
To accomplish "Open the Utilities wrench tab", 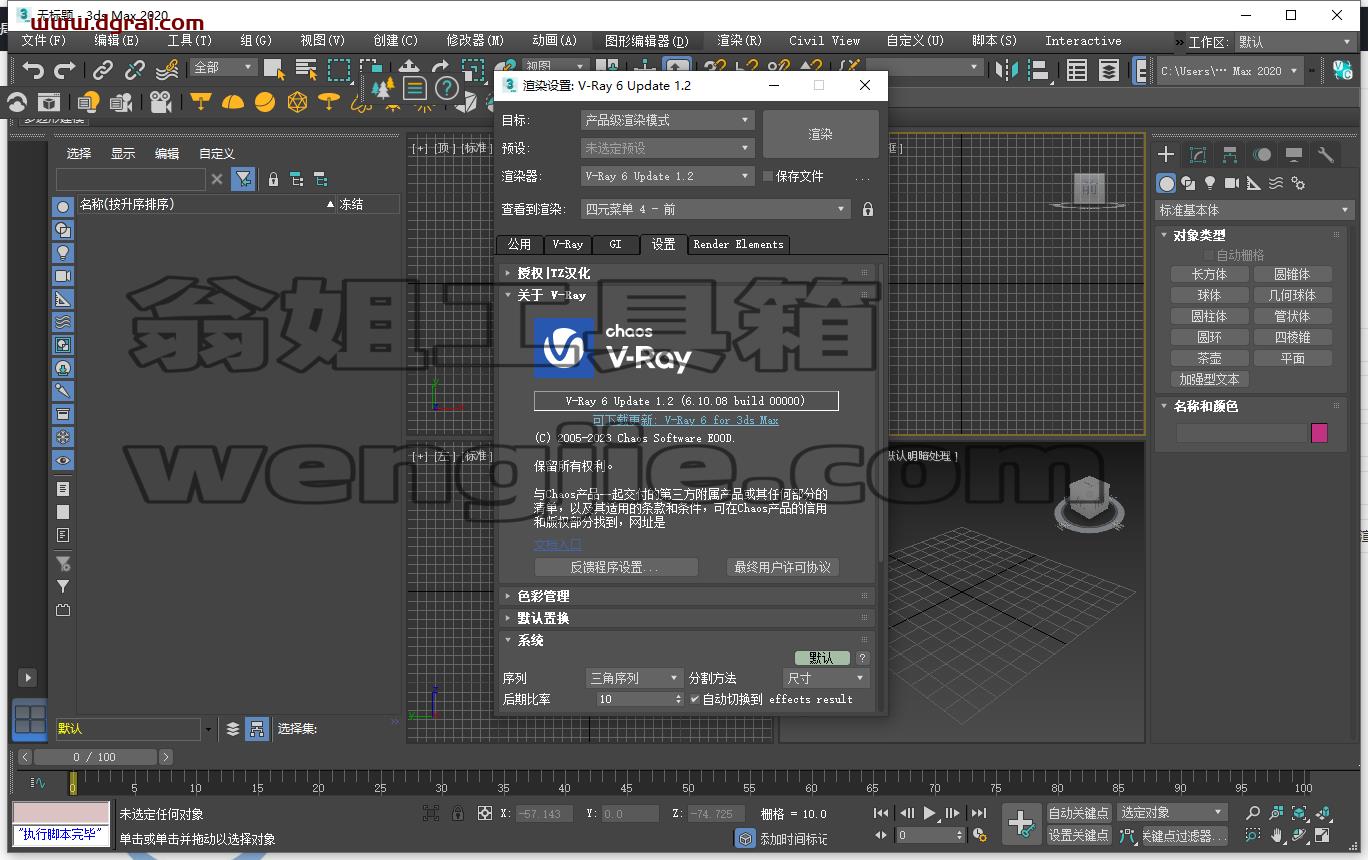I will click(x=1326, y=154).
